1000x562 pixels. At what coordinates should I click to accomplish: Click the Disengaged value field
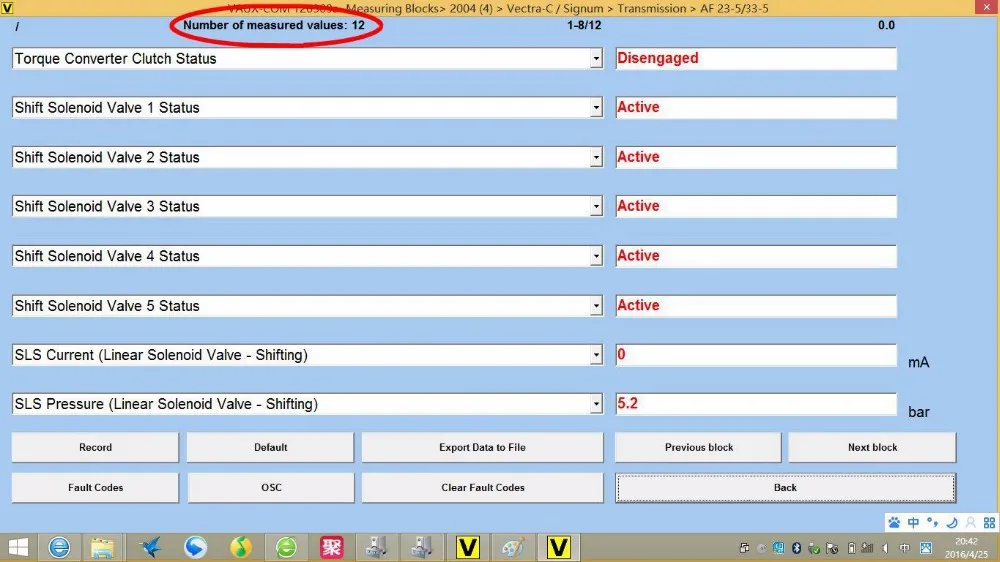click(756, 59)
